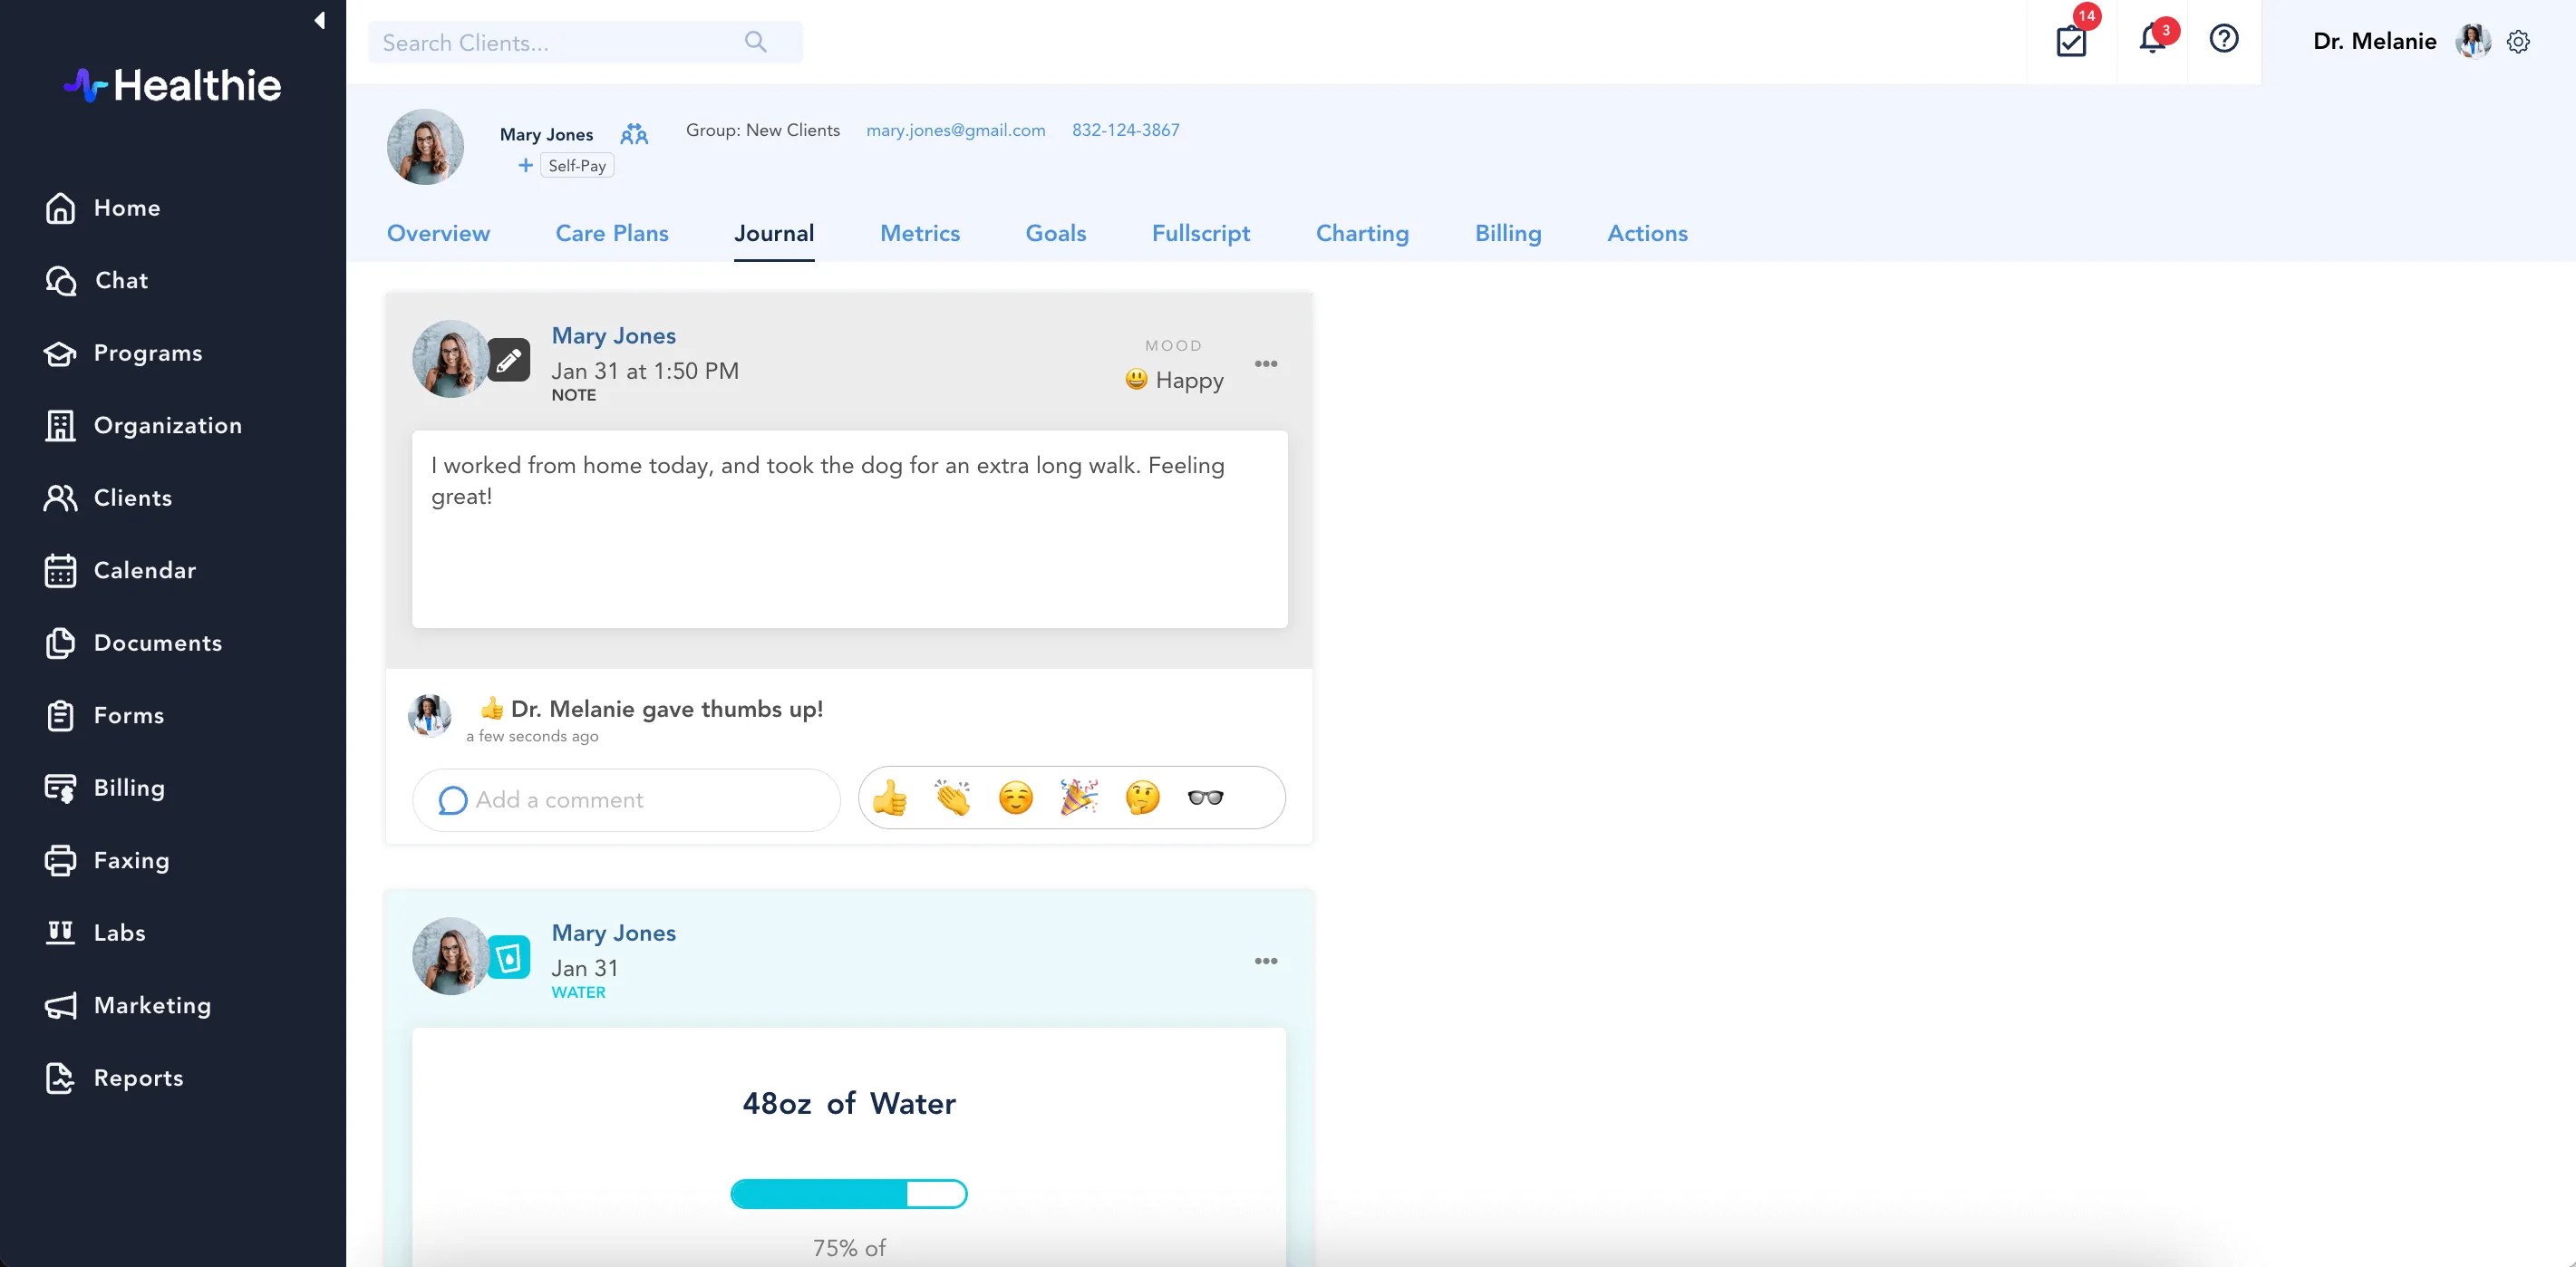The image size is (2576, 1267).
Task: React with the party popper emoji
Action: tap(1079, 798)
